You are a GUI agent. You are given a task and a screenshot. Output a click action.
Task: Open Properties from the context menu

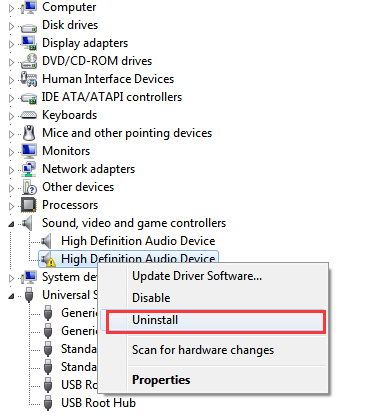(161, 380)
